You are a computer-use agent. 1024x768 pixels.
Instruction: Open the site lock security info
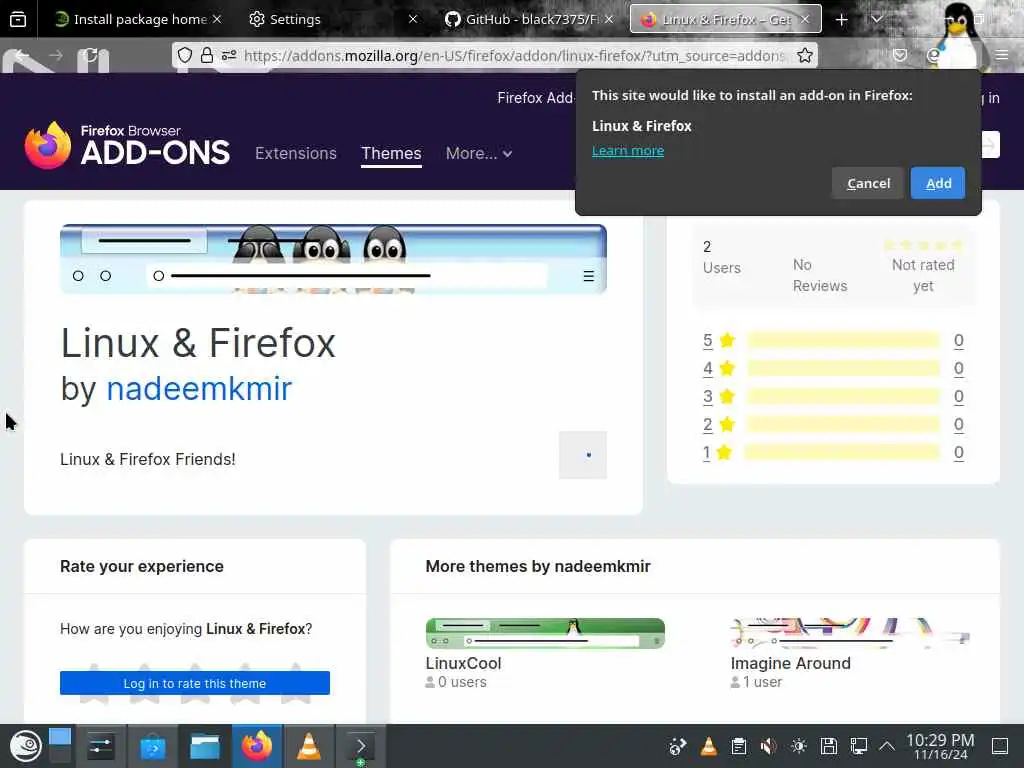(x=206, y=56)
